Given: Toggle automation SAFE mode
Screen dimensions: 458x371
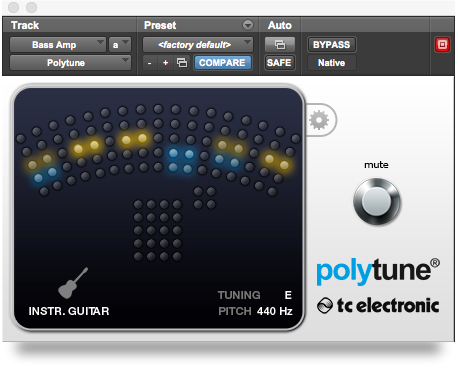Looking at the screenshot, I should [x=279, y=63].
